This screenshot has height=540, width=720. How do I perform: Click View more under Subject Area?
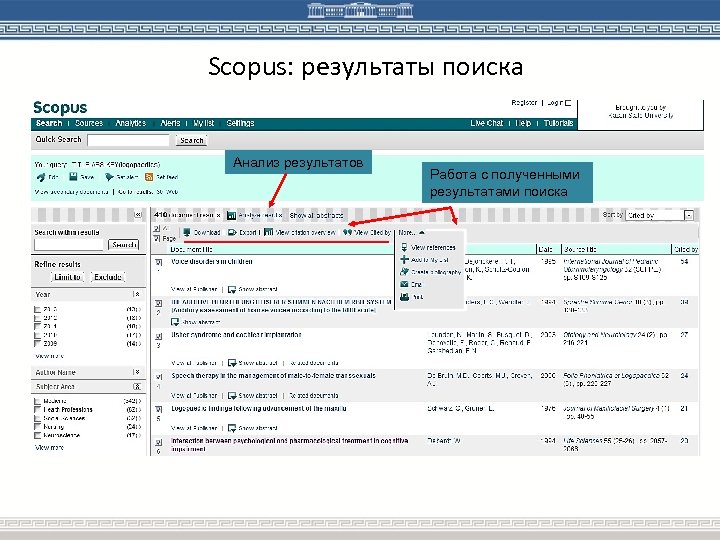pos(50,447)
